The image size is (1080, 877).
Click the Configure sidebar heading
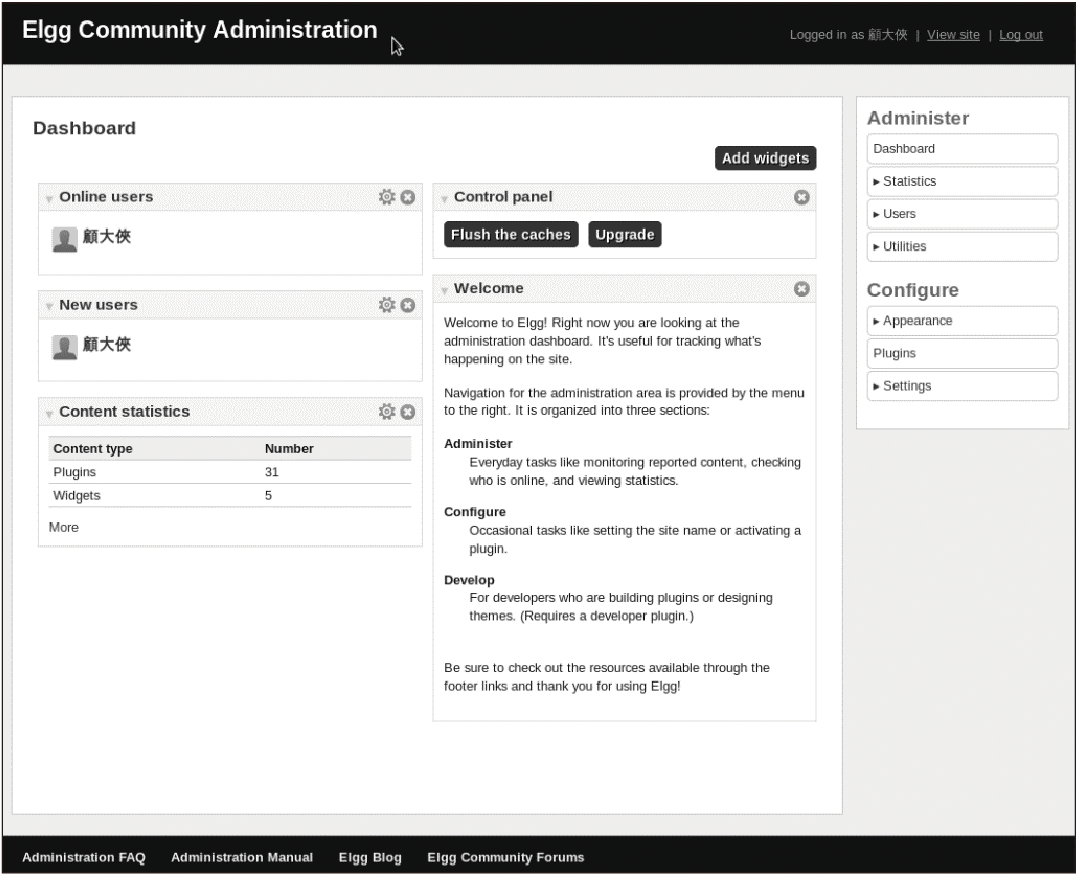point(913,291)
